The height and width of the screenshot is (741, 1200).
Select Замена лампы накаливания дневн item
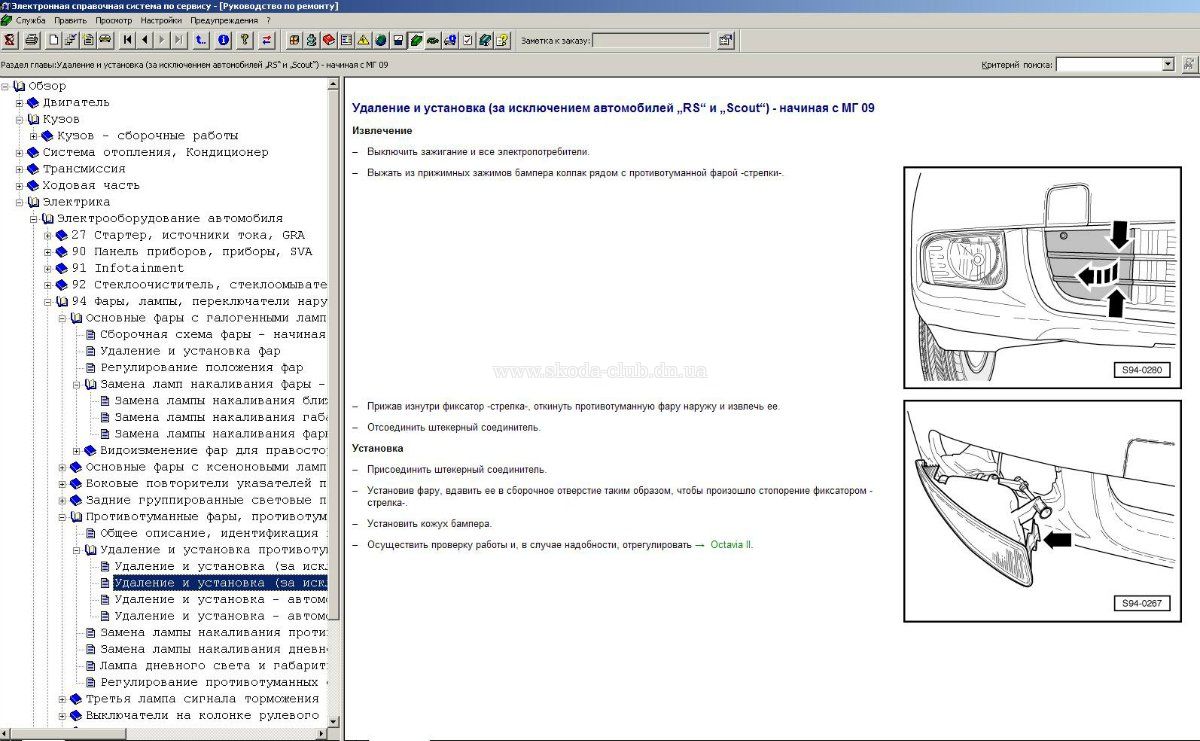[x=212, y=649]
